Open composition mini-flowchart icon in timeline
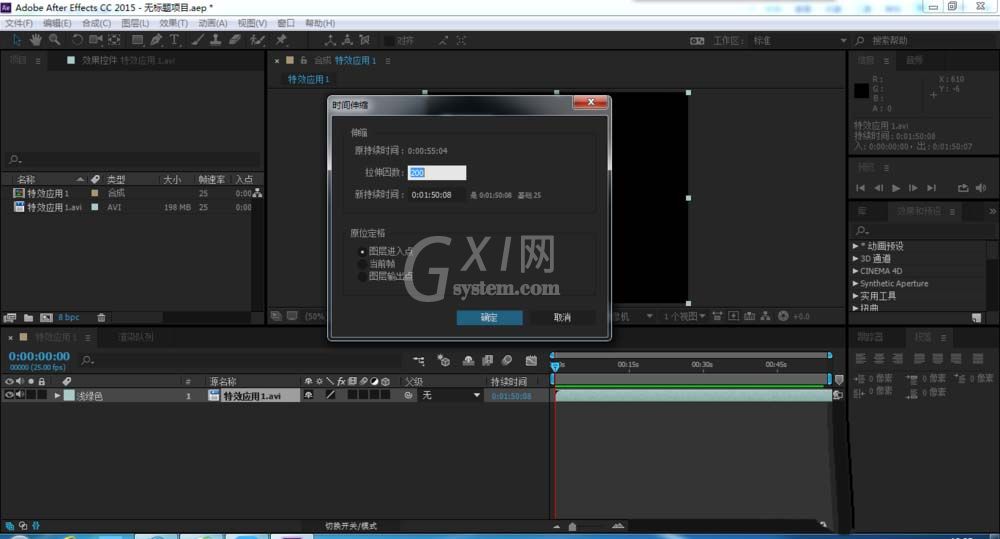This screenshot has width=1000, height=539. pyautogui.click(x=419, y=361)
